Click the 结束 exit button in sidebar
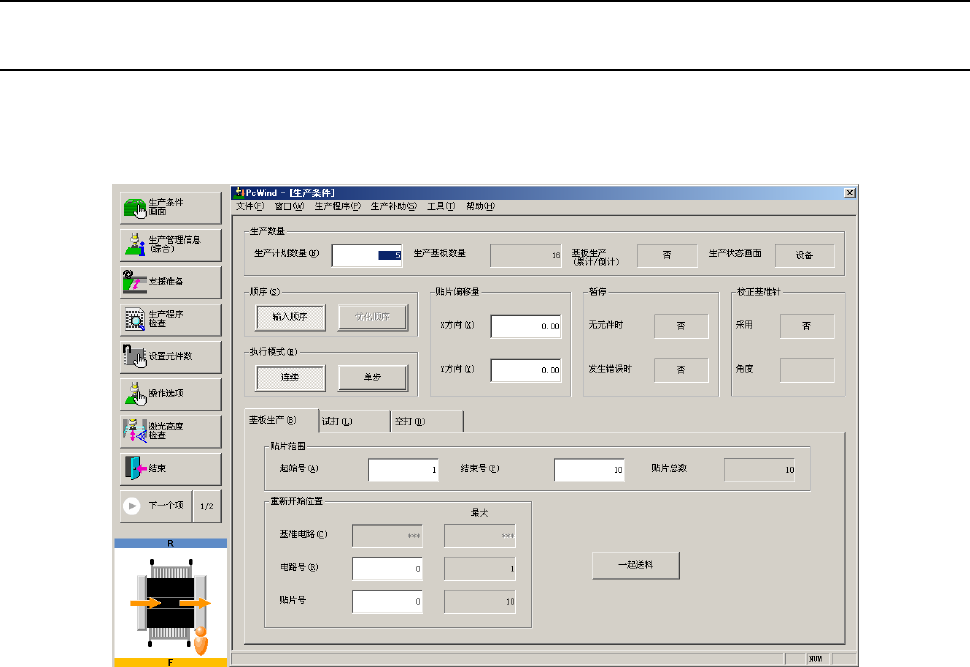This screenshot has height=667, width=970. (170, 468)
